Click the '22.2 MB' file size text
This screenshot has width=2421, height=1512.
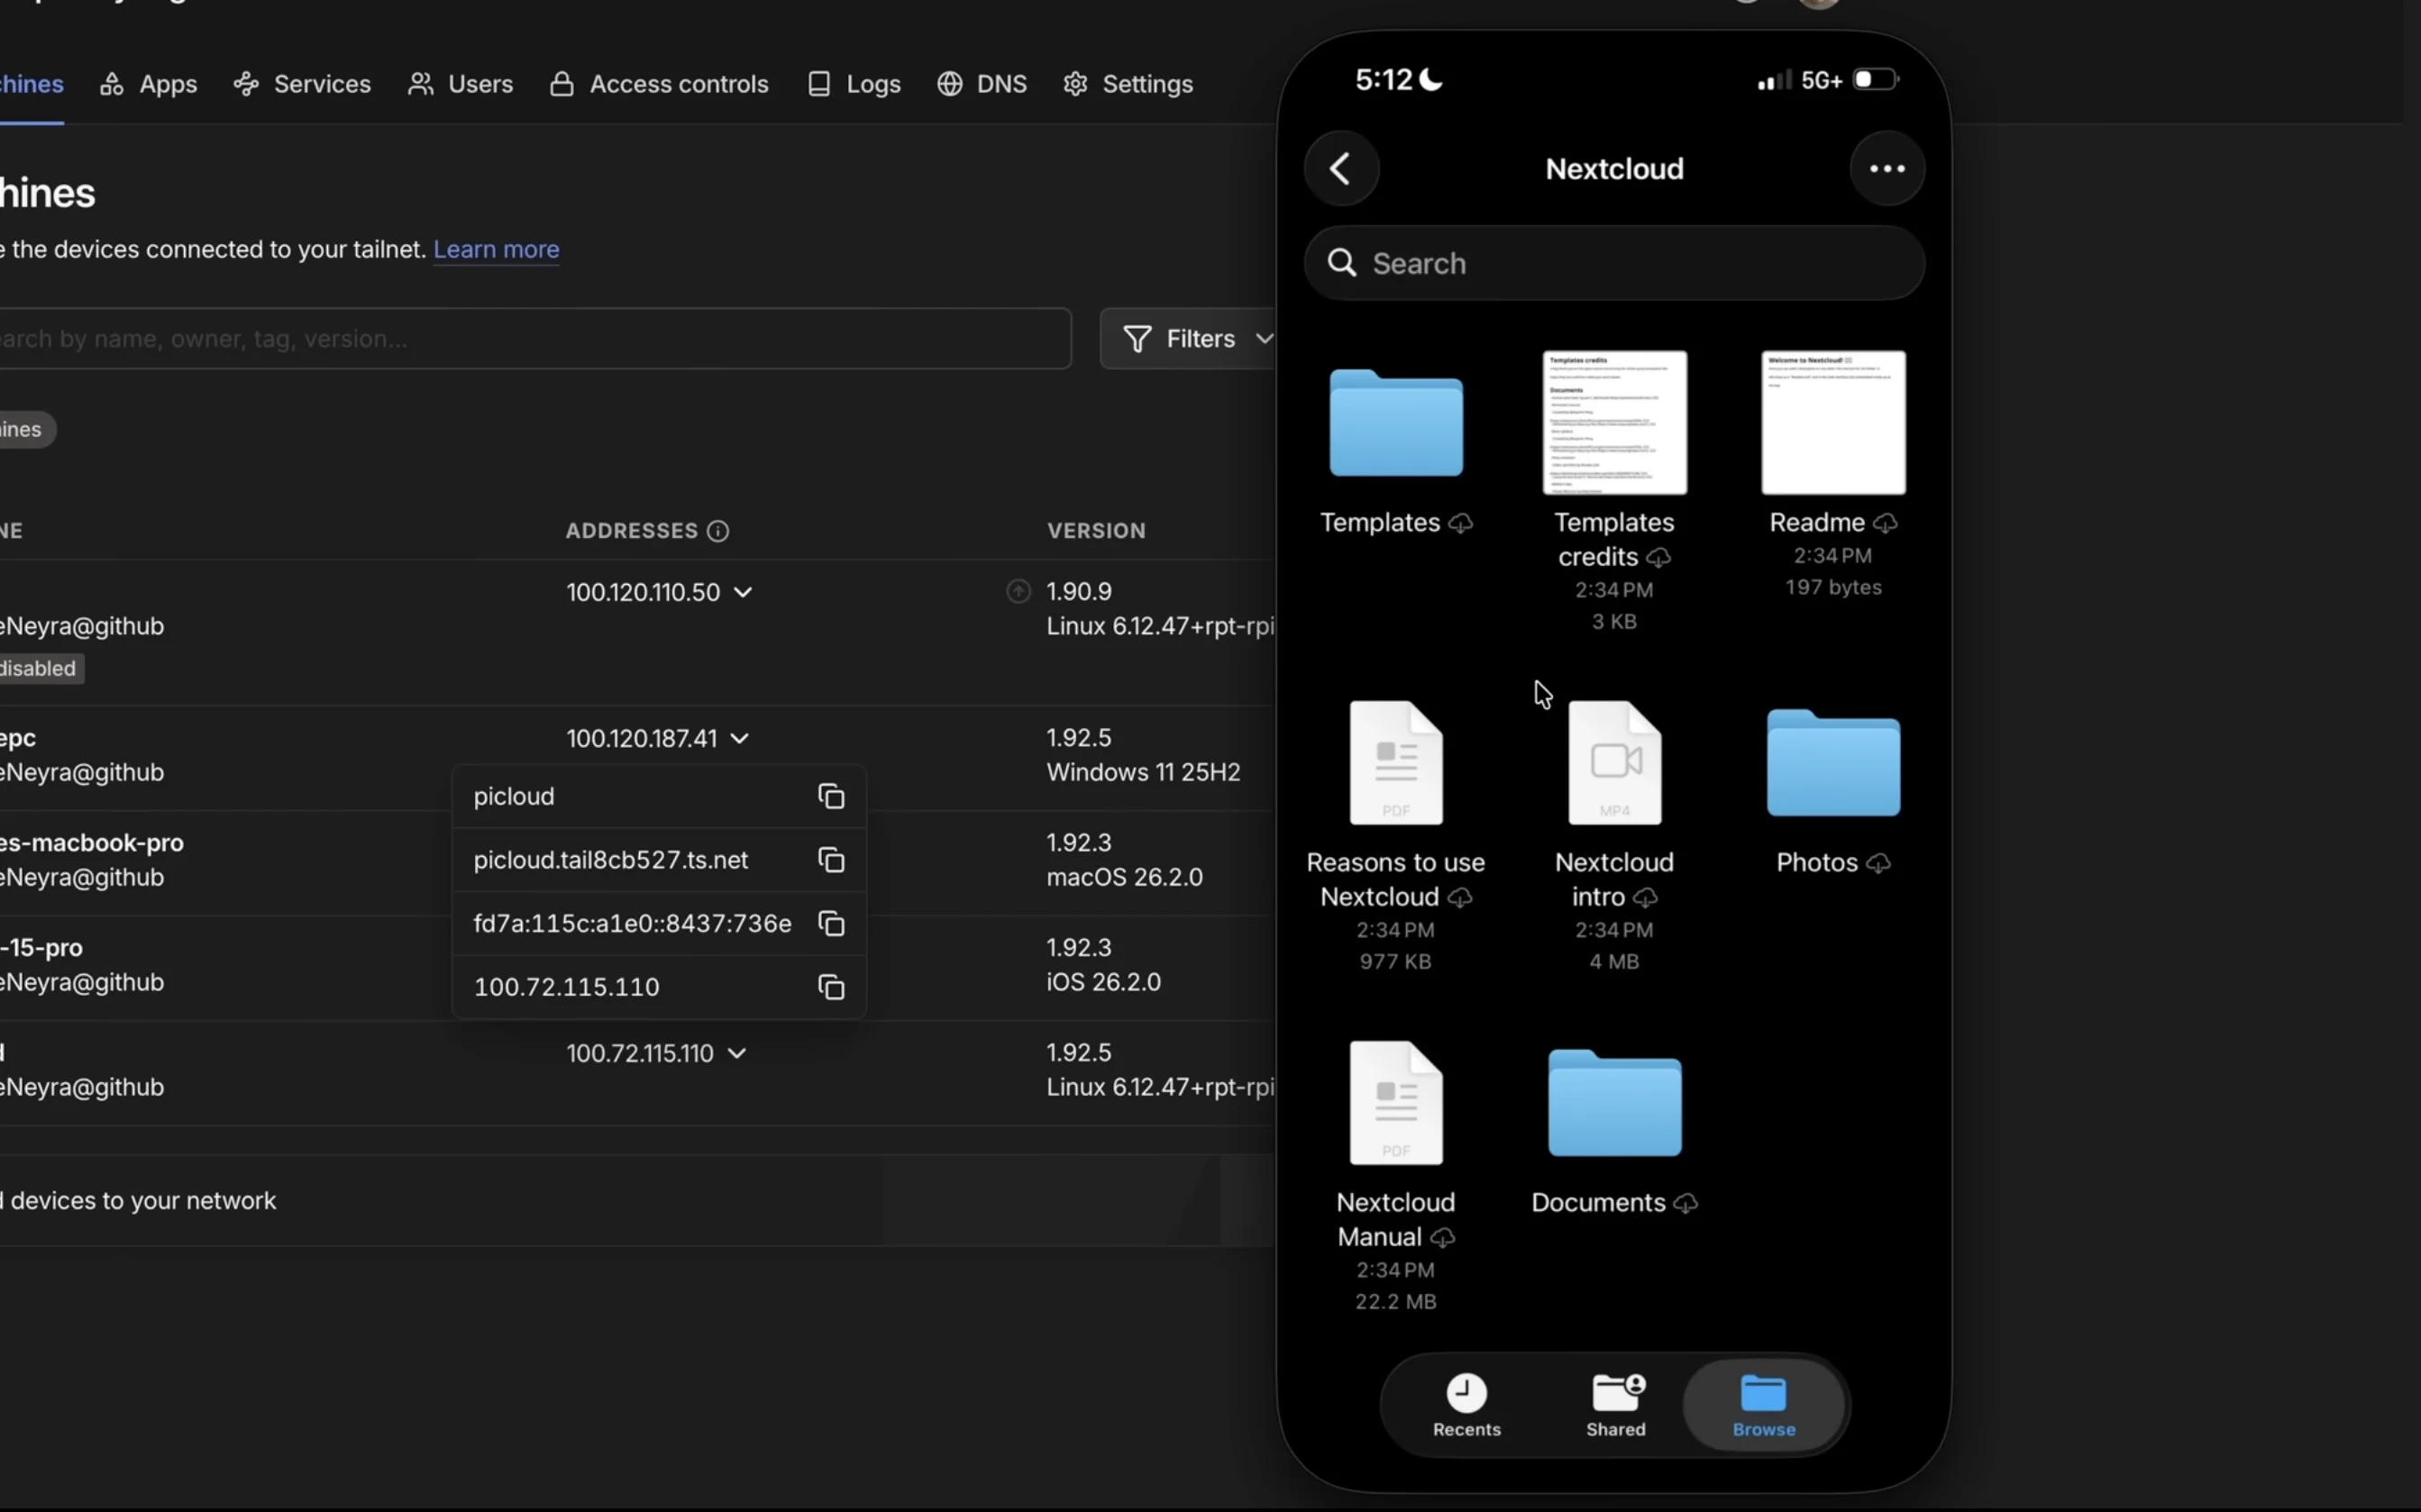click(x=1395, y=1302)
